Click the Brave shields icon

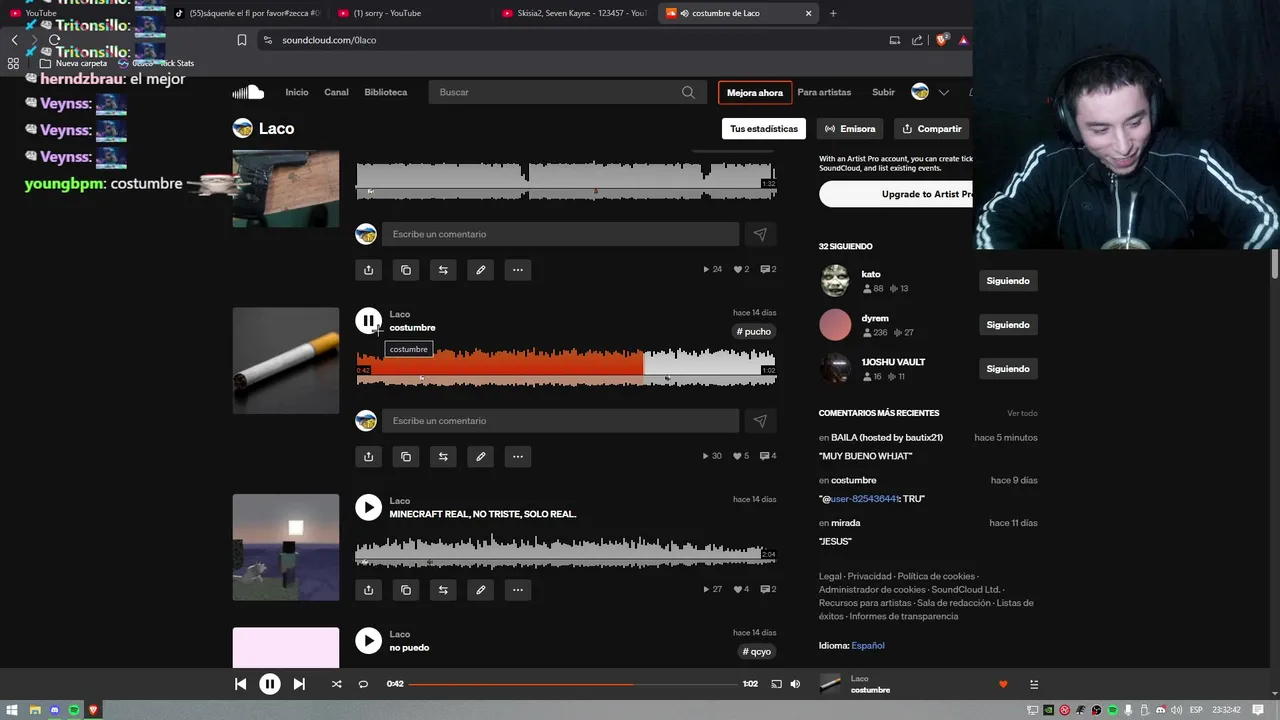click(x=941, y=40)
